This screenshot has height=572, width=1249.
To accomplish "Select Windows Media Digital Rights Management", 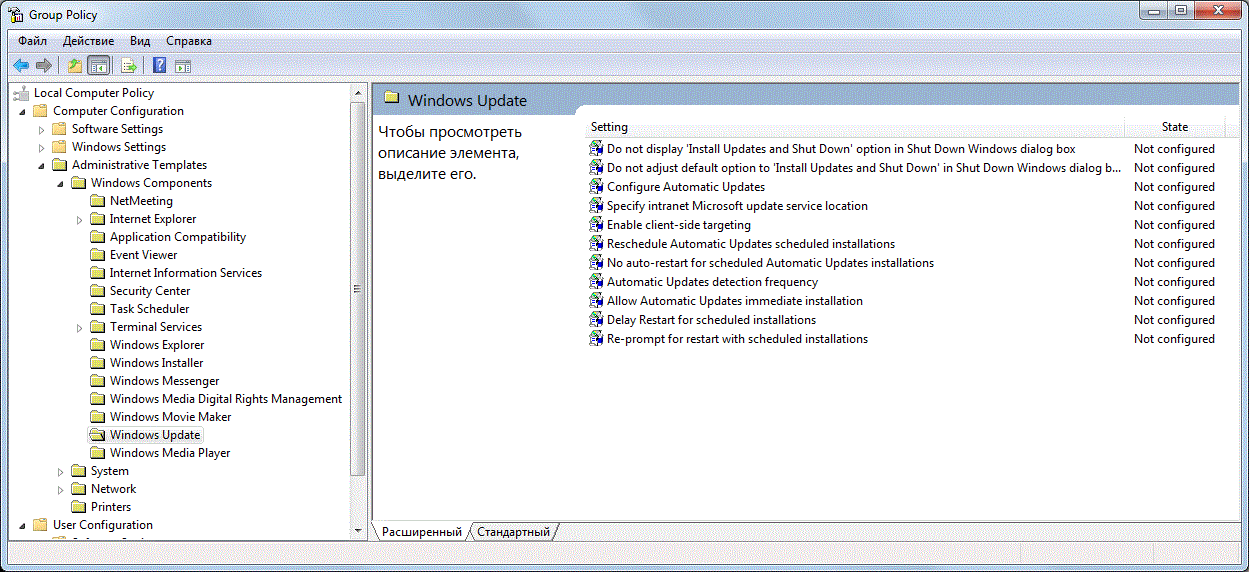I will [226, 399].
